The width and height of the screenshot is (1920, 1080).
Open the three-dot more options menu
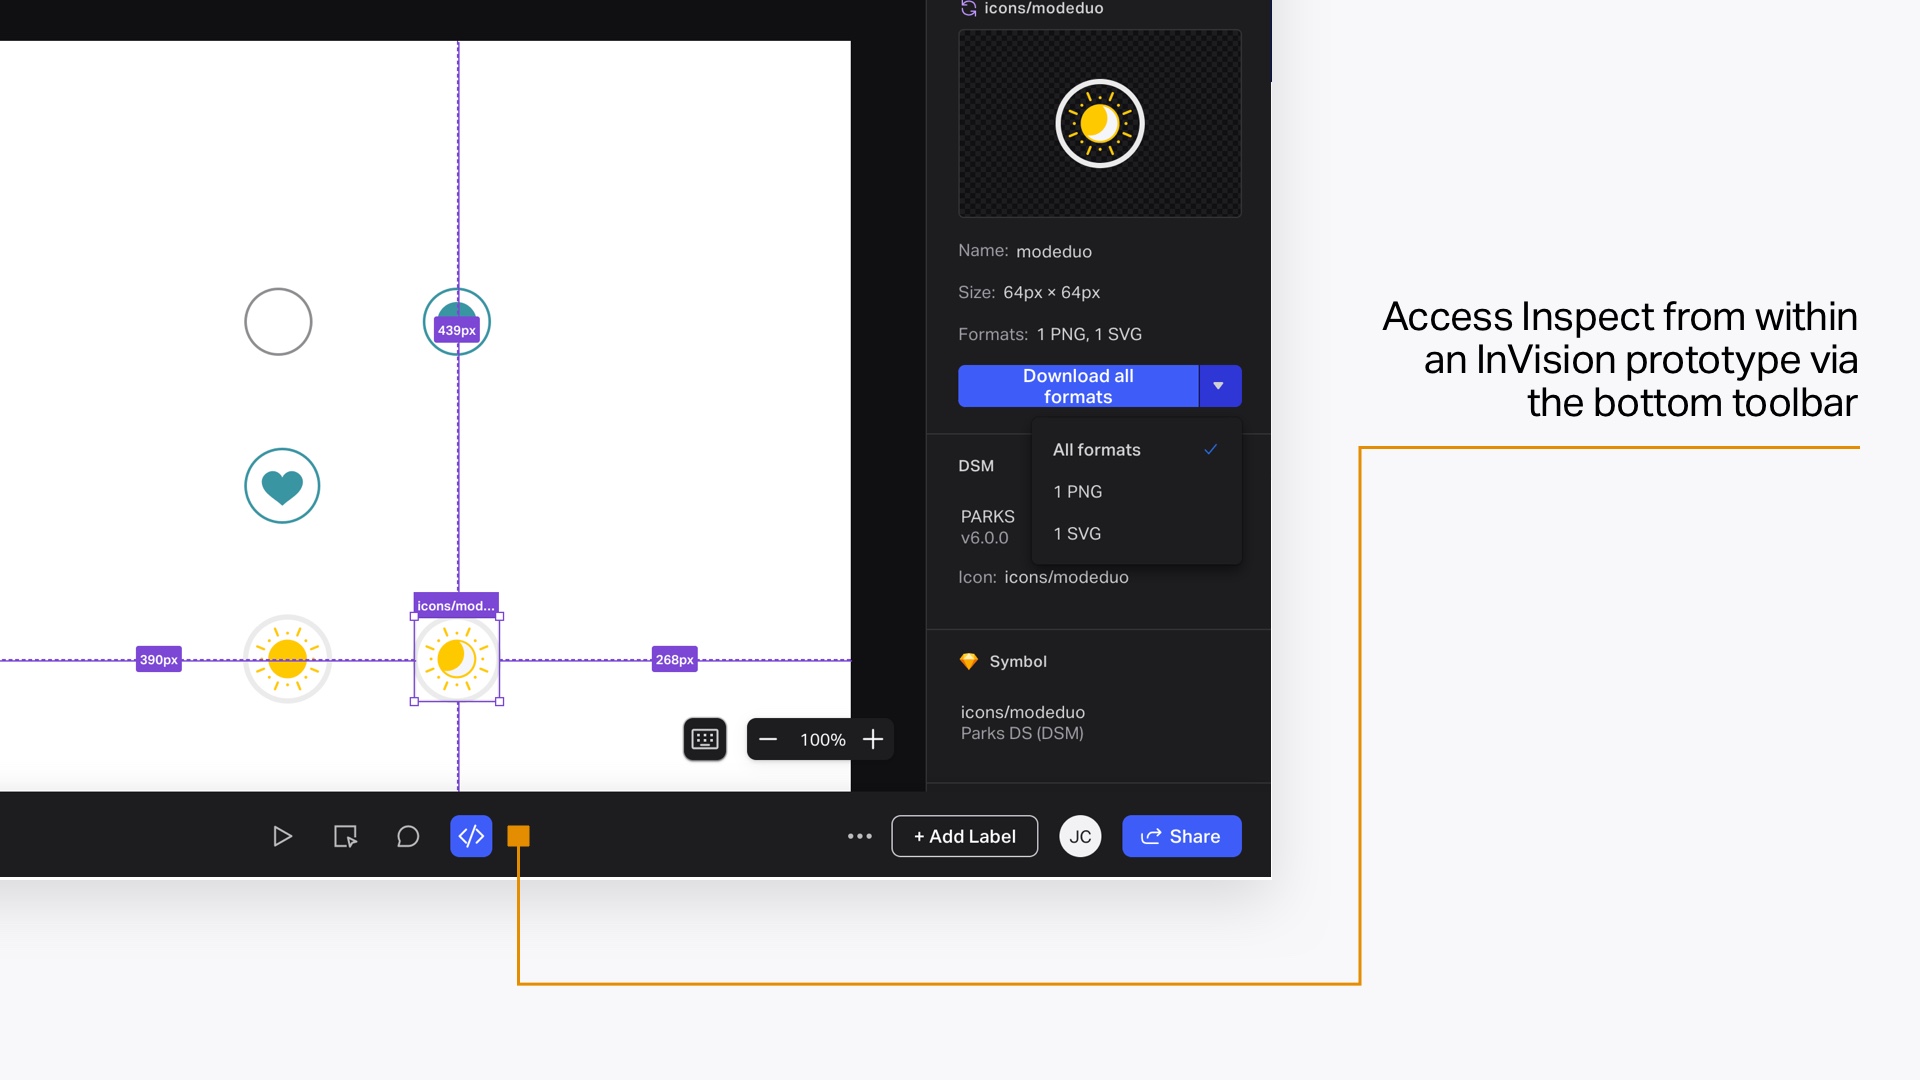click(860, 836)
